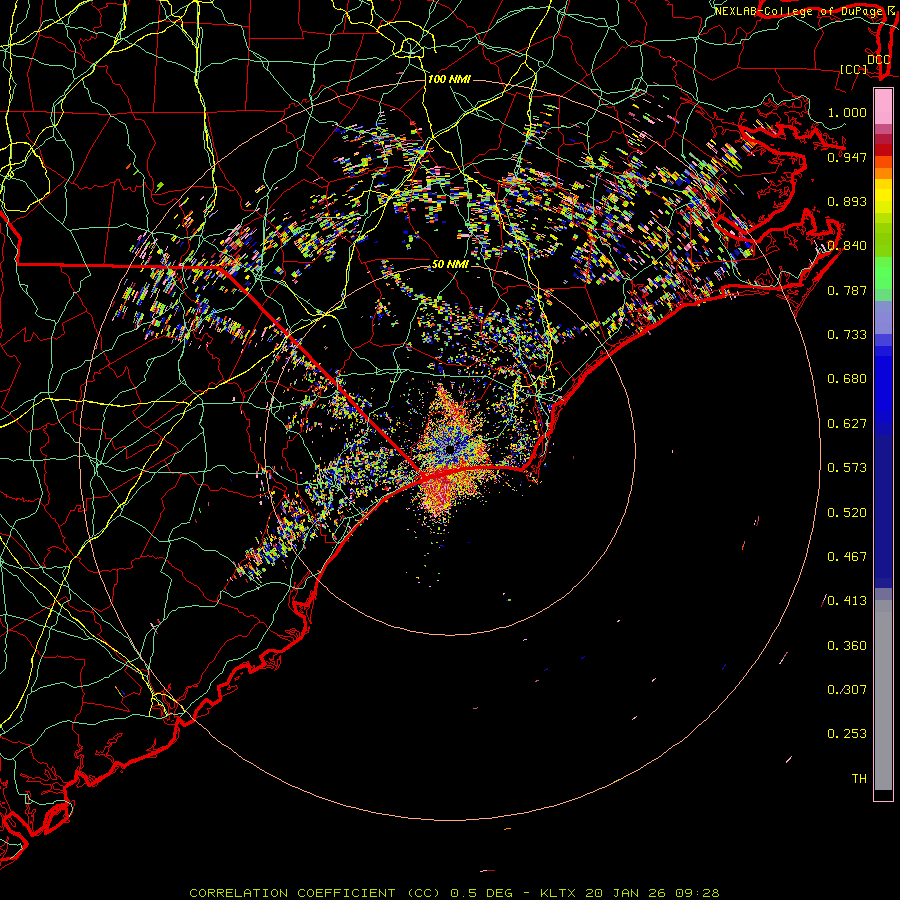The image size is (900, 900).
Task: Select the 0.520 scale value
Action: tap(847, 513)
